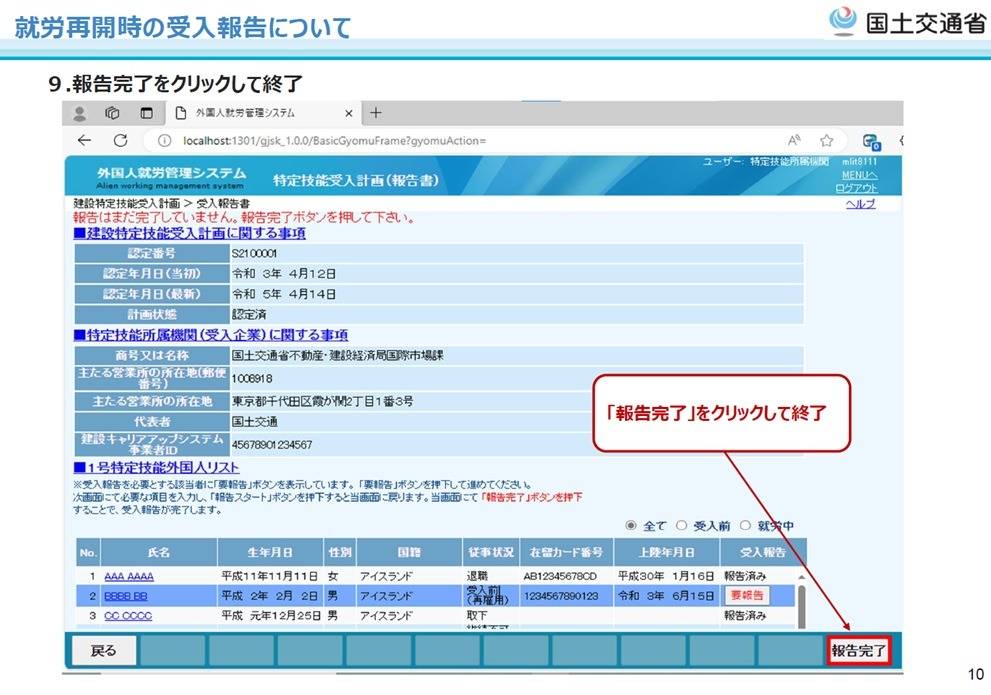
Task: Open the browser profile icon
Action: (81, 113)
